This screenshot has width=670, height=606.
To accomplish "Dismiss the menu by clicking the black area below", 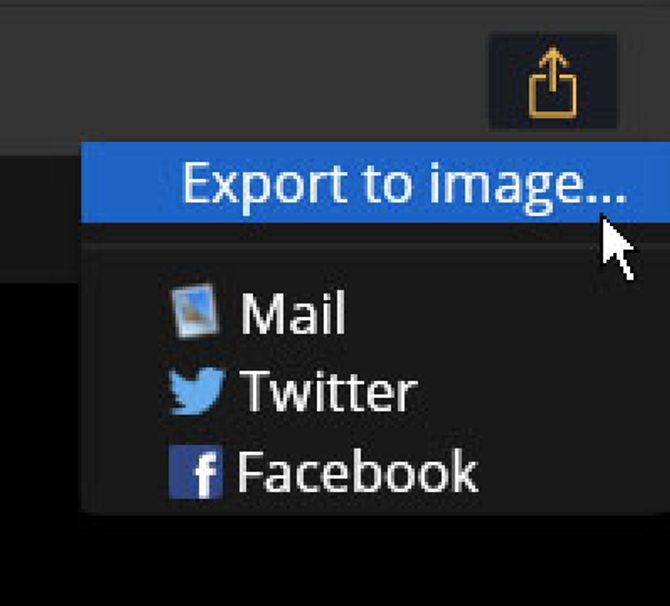I will point(335,561).
